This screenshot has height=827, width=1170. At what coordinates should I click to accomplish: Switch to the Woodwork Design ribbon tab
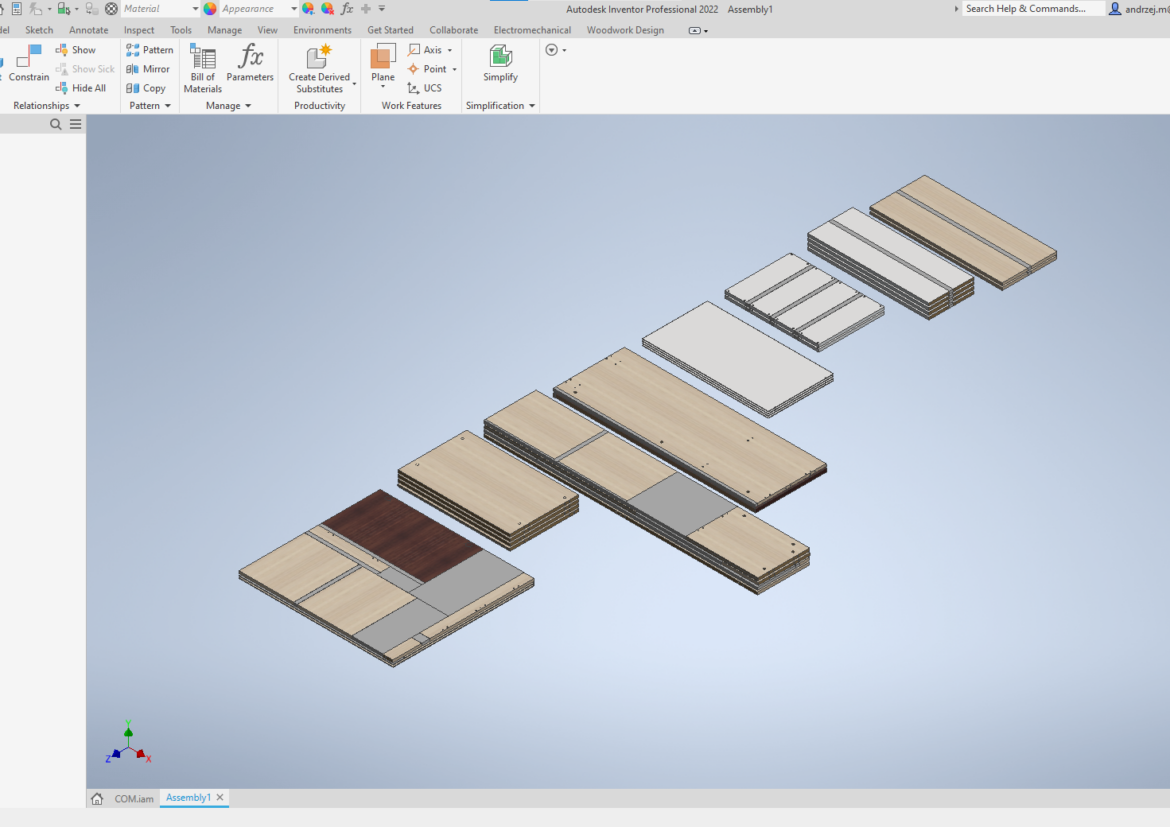[x=625, y=30]
